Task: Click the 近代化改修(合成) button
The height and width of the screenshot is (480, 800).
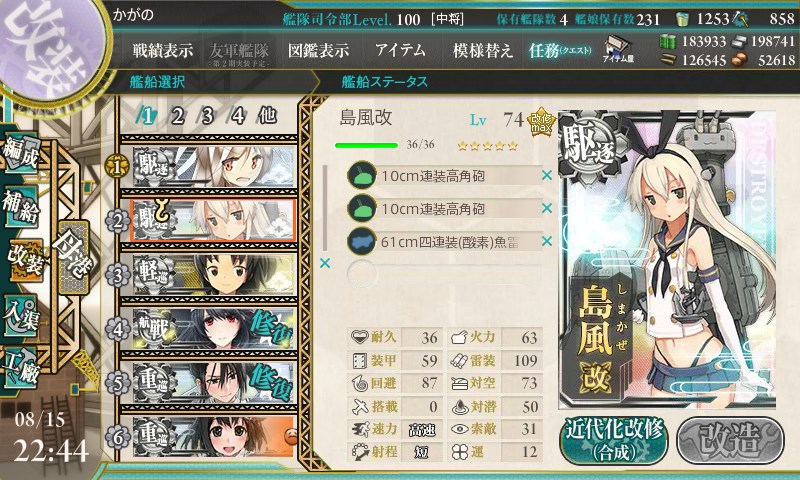Action: (x=614, y=440)
